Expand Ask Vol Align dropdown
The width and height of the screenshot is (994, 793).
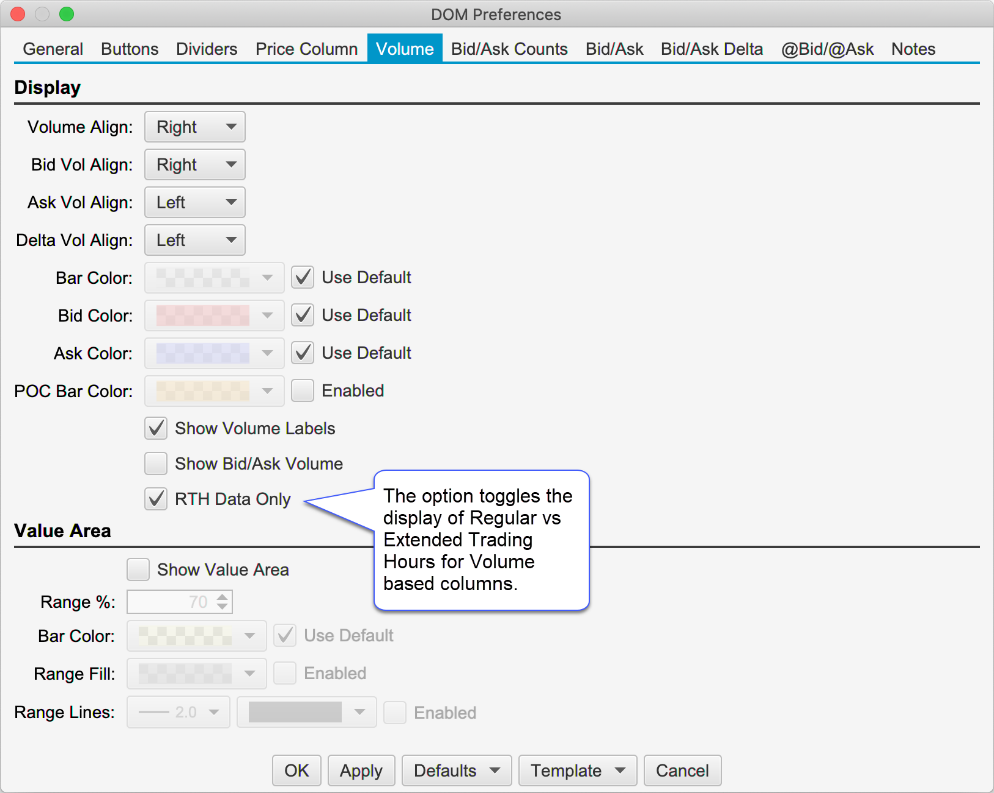click(x=195, y=203)
